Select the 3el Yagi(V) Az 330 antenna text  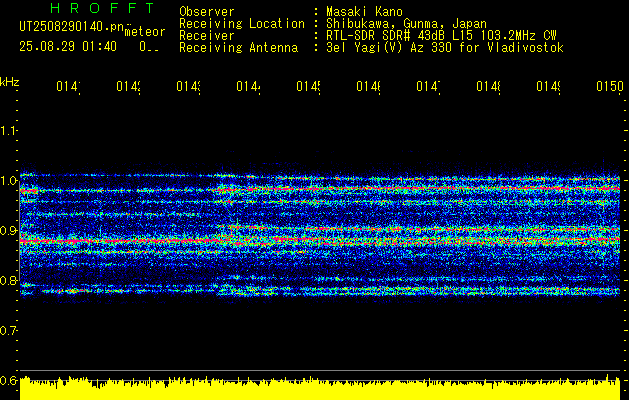coord(445,48)
